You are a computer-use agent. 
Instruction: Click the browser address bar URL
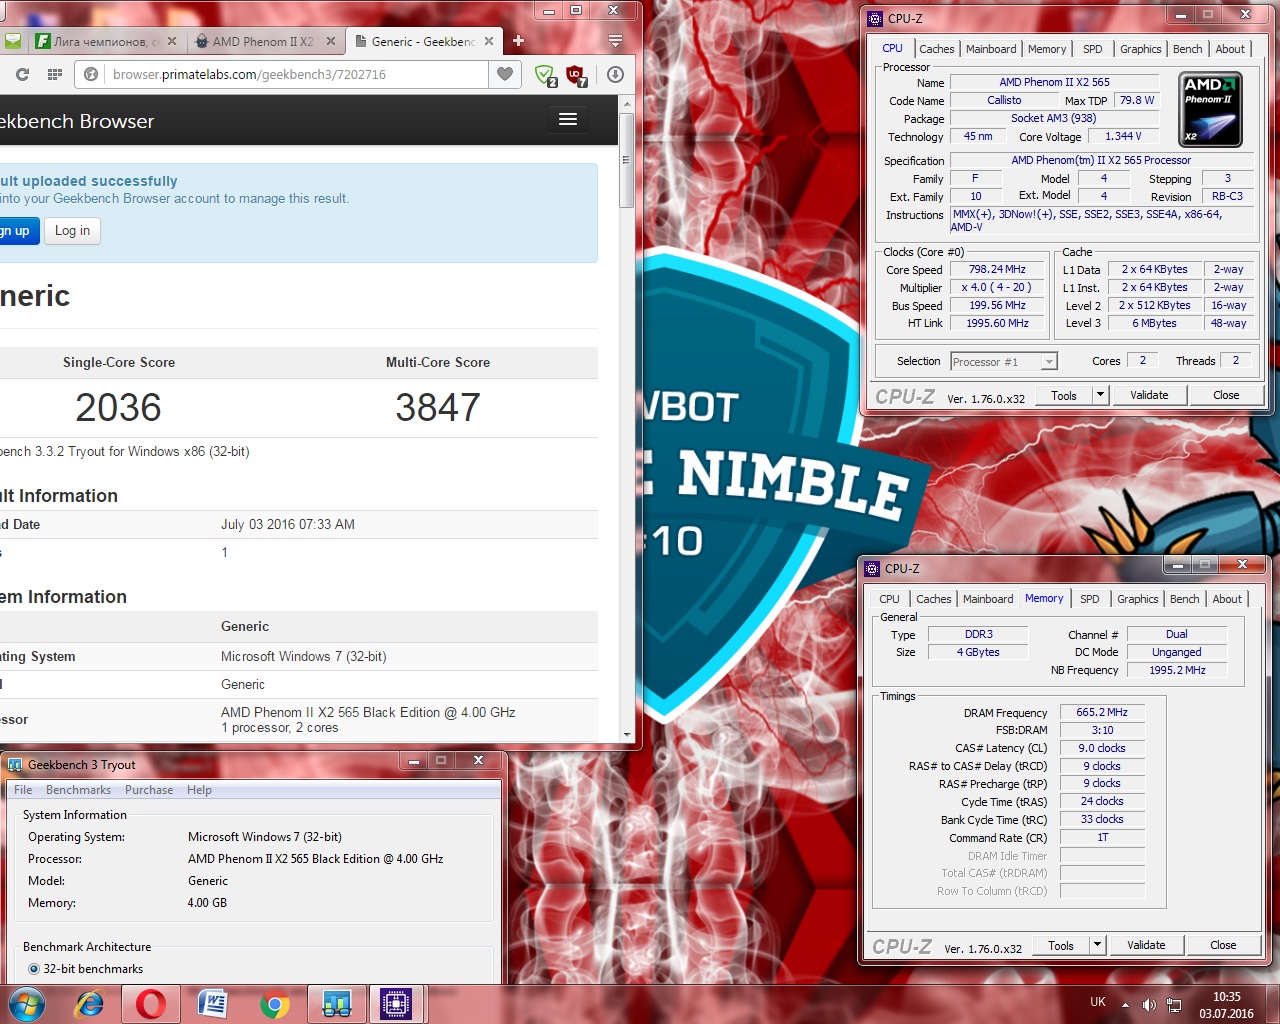tap(249, 74)
